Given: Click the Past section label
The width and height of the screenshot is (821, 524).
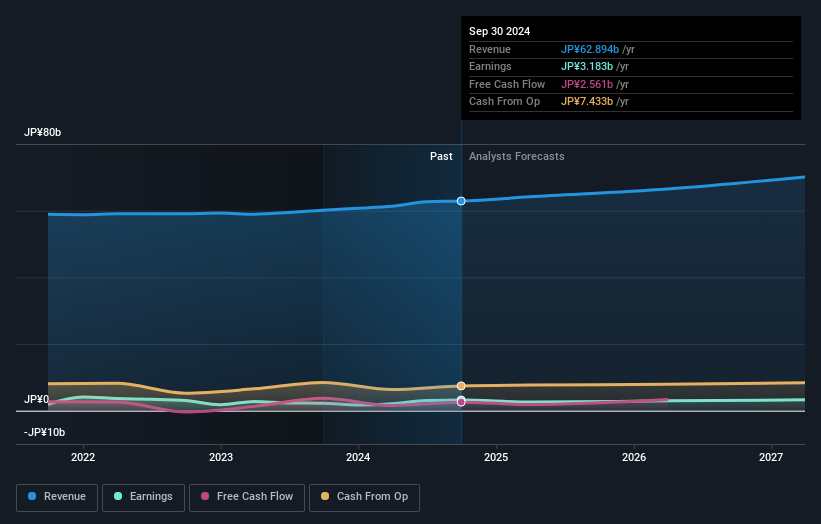Looking at the screenshot, I should [x=441, y=156].
